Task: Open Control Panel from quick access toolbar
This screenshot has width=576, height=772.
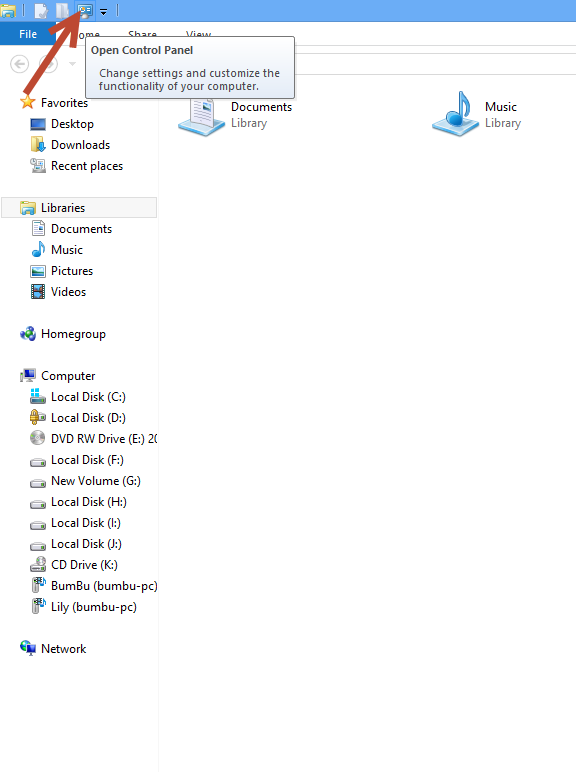Action: 85,10
